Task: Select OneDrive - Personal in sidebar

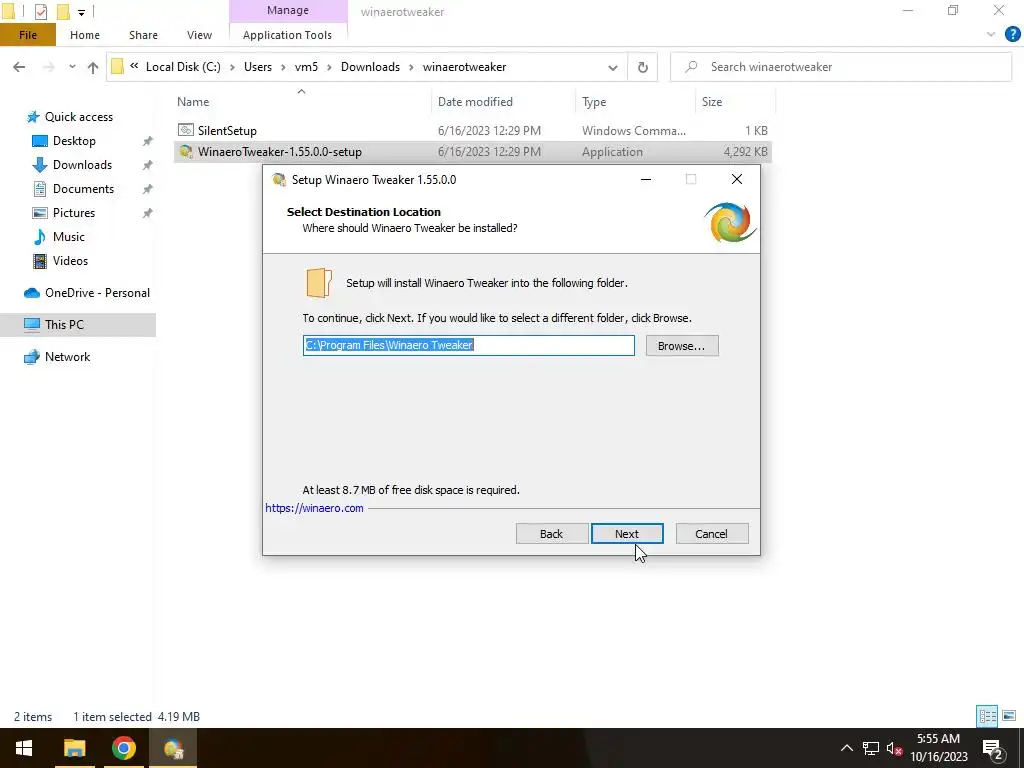Action: [97, 293]
